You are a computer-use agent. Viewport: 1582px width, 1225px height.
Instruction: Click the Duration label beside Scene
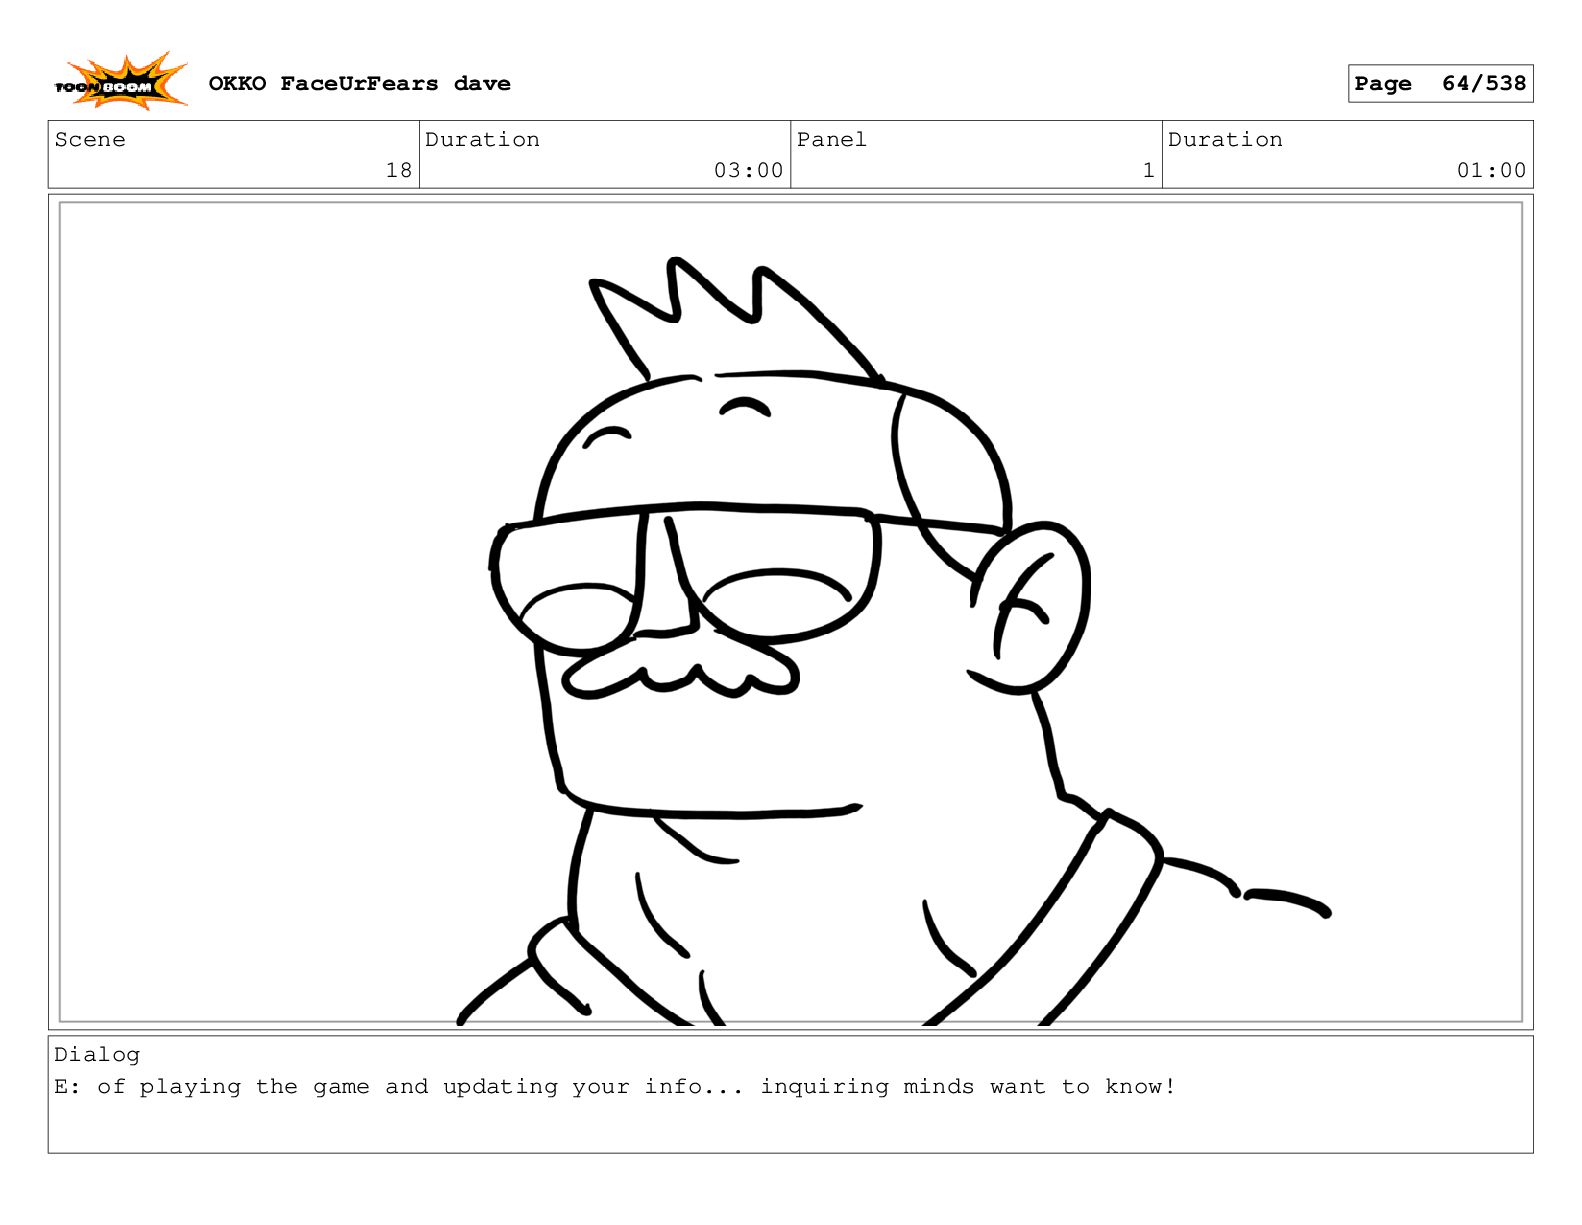(482, 140)
